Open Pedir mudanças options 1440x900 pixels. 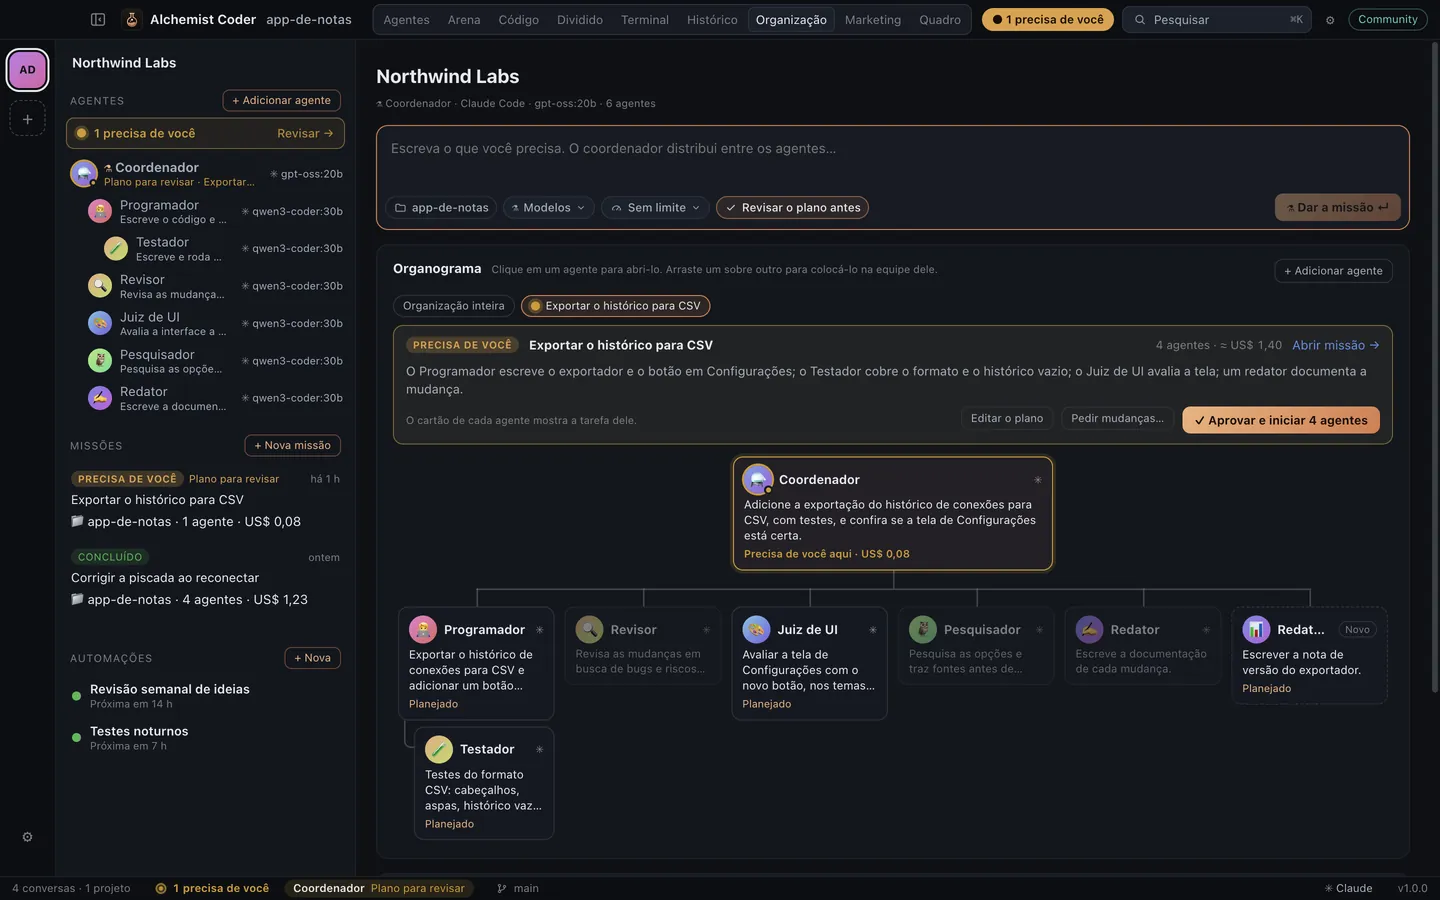1117,419
